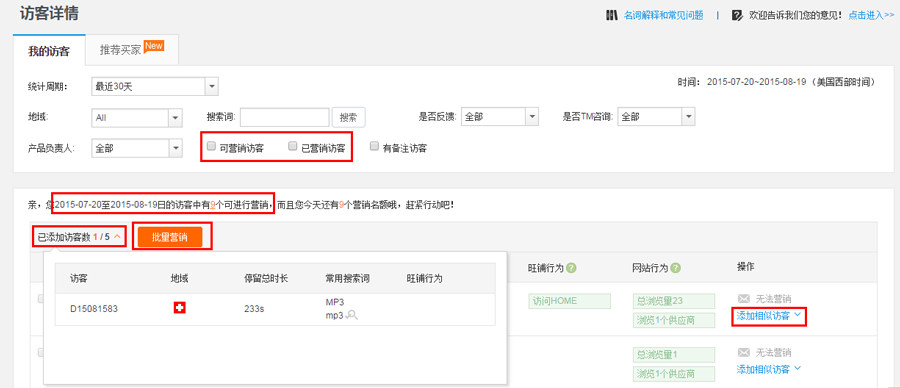
Task: Click visitor ID D15081583
Action: [x=94, y=309]
